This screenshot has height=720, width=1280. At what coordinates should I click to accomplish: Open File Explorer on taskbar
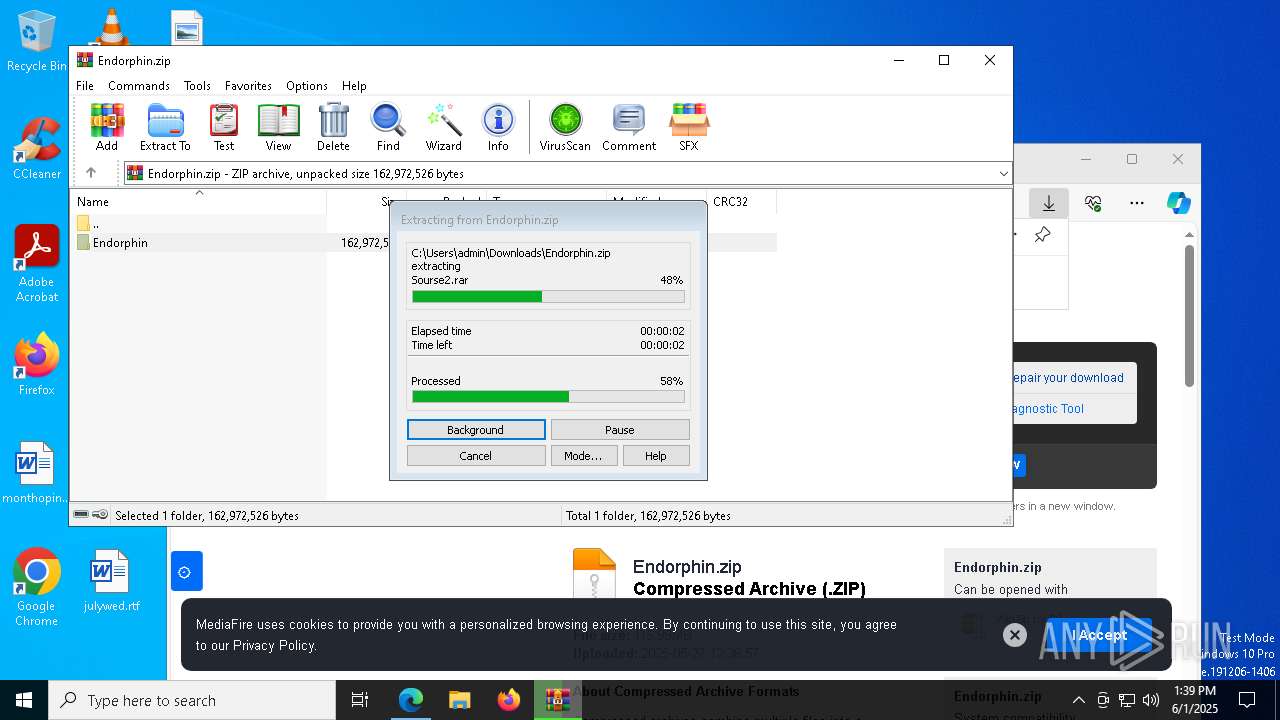459,700
